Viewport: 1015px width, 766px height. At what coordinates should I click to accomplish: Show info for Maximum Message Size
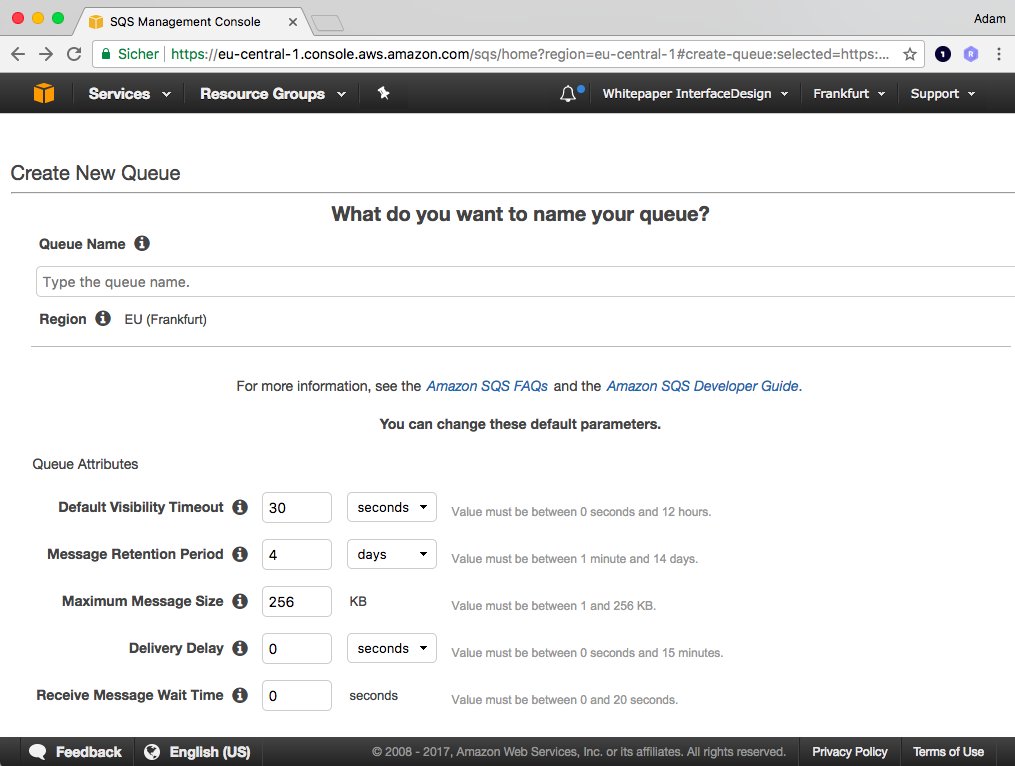click(x=240, y=601)
